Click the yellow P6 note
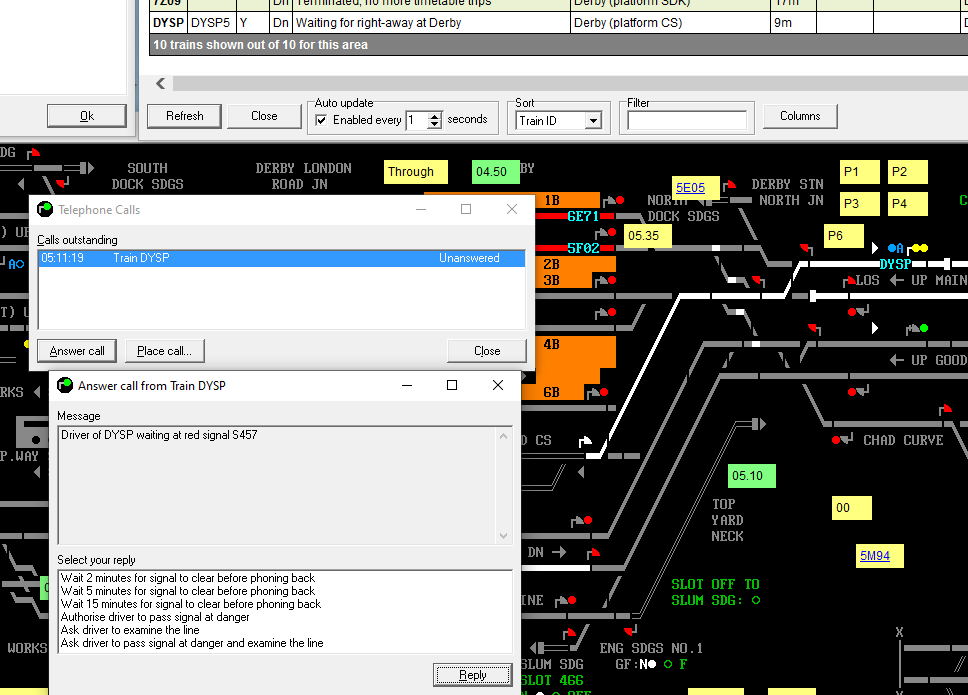Viewport: 968px width, 695px height. click(x=844, y=236)
